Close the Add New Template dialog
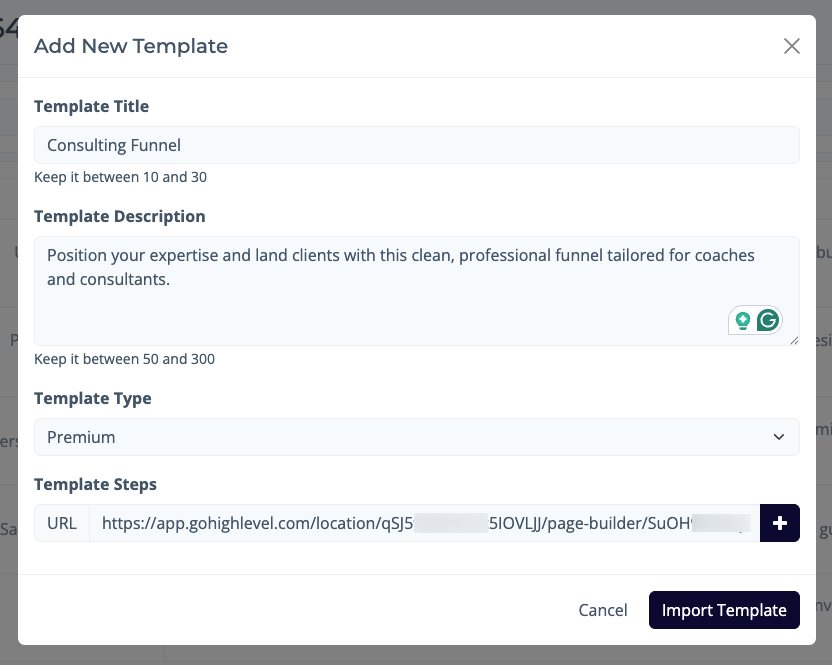 (792, 46)
